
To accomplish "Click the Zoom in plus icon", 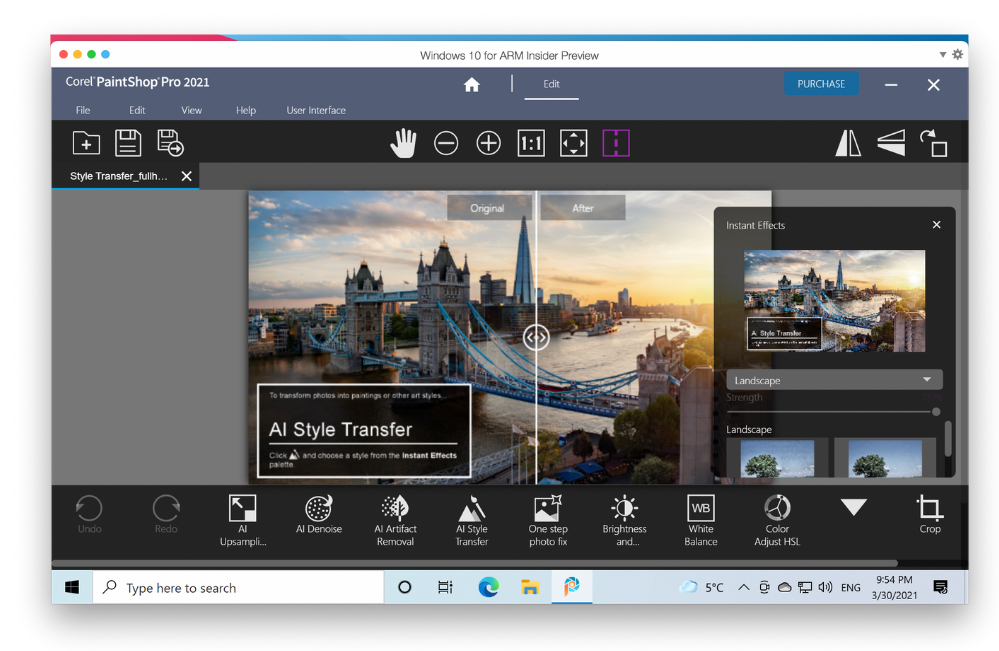I will tap(488, 144).
